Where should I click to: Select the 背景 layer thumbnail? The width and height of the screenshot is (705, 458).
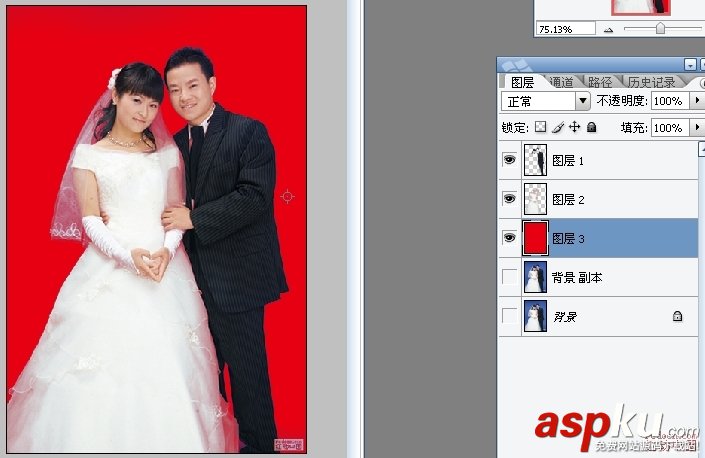pyautogui.click(x=535, y=316)
